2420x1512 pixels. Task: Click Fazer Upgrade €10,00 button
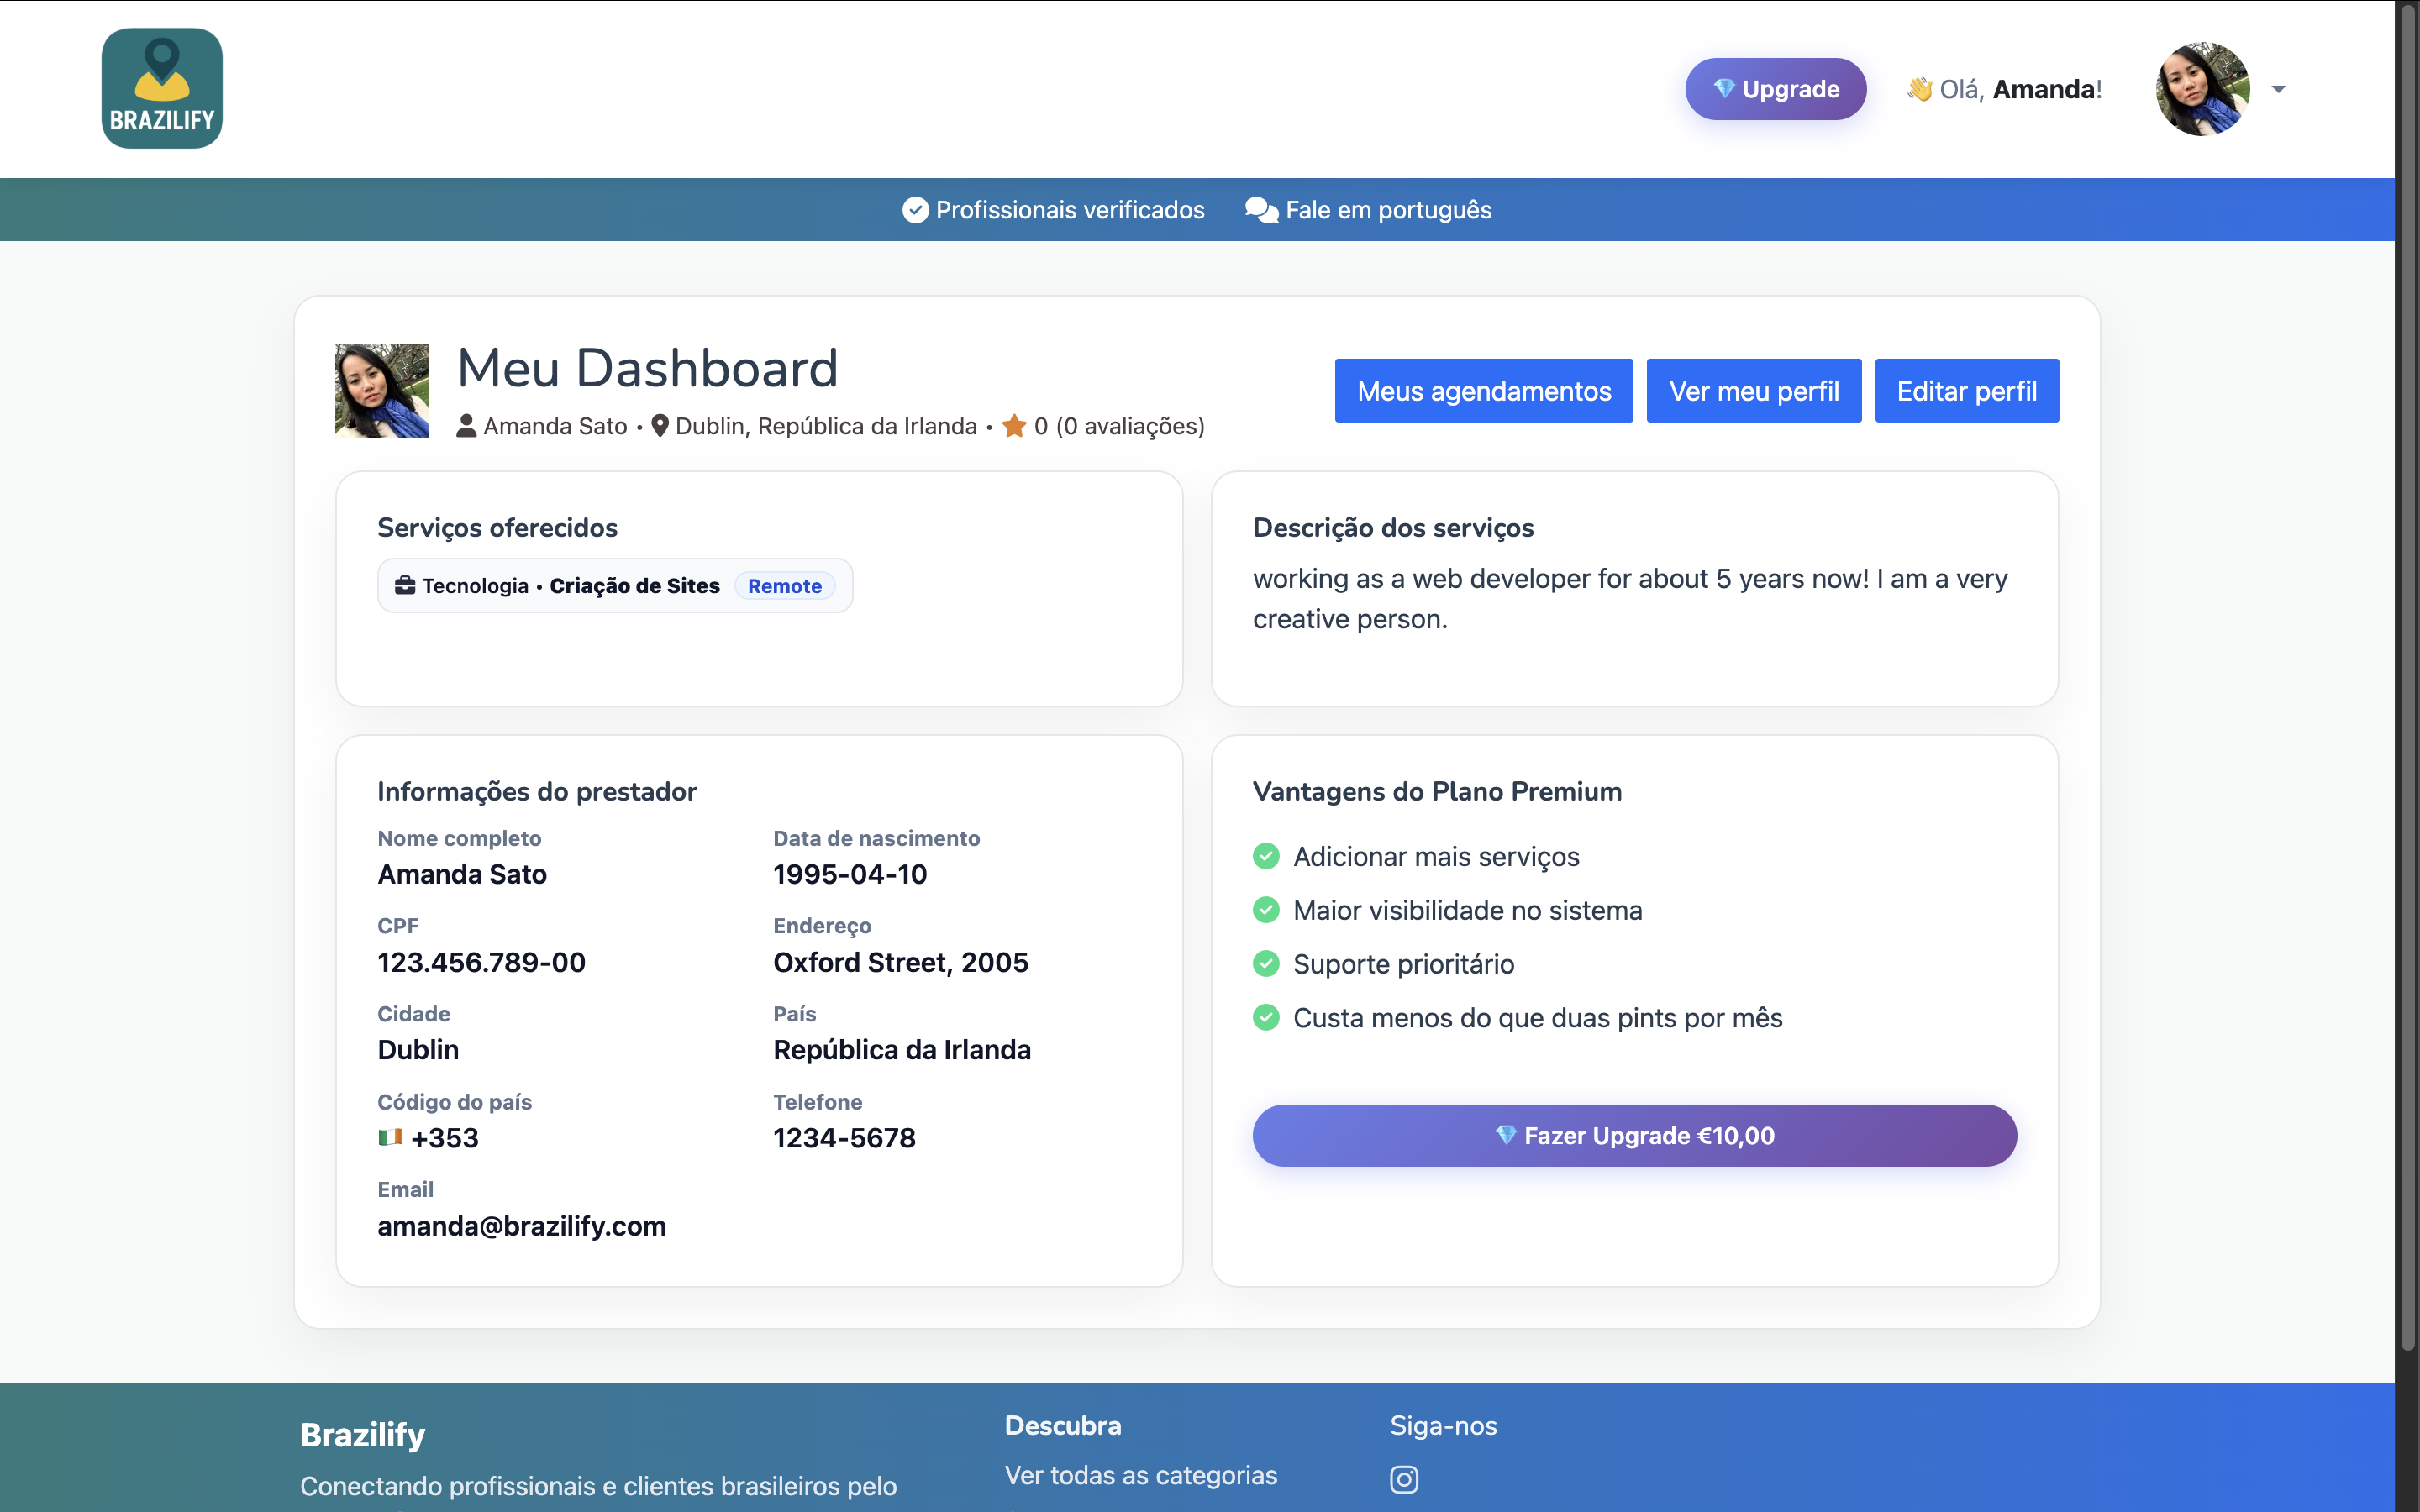tap(1634, 1135)
